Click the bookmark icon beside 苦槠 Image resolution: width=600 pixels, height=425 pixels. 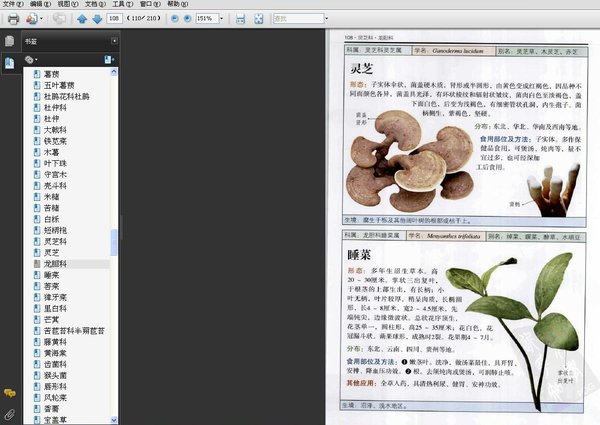(x=37, y=208)
